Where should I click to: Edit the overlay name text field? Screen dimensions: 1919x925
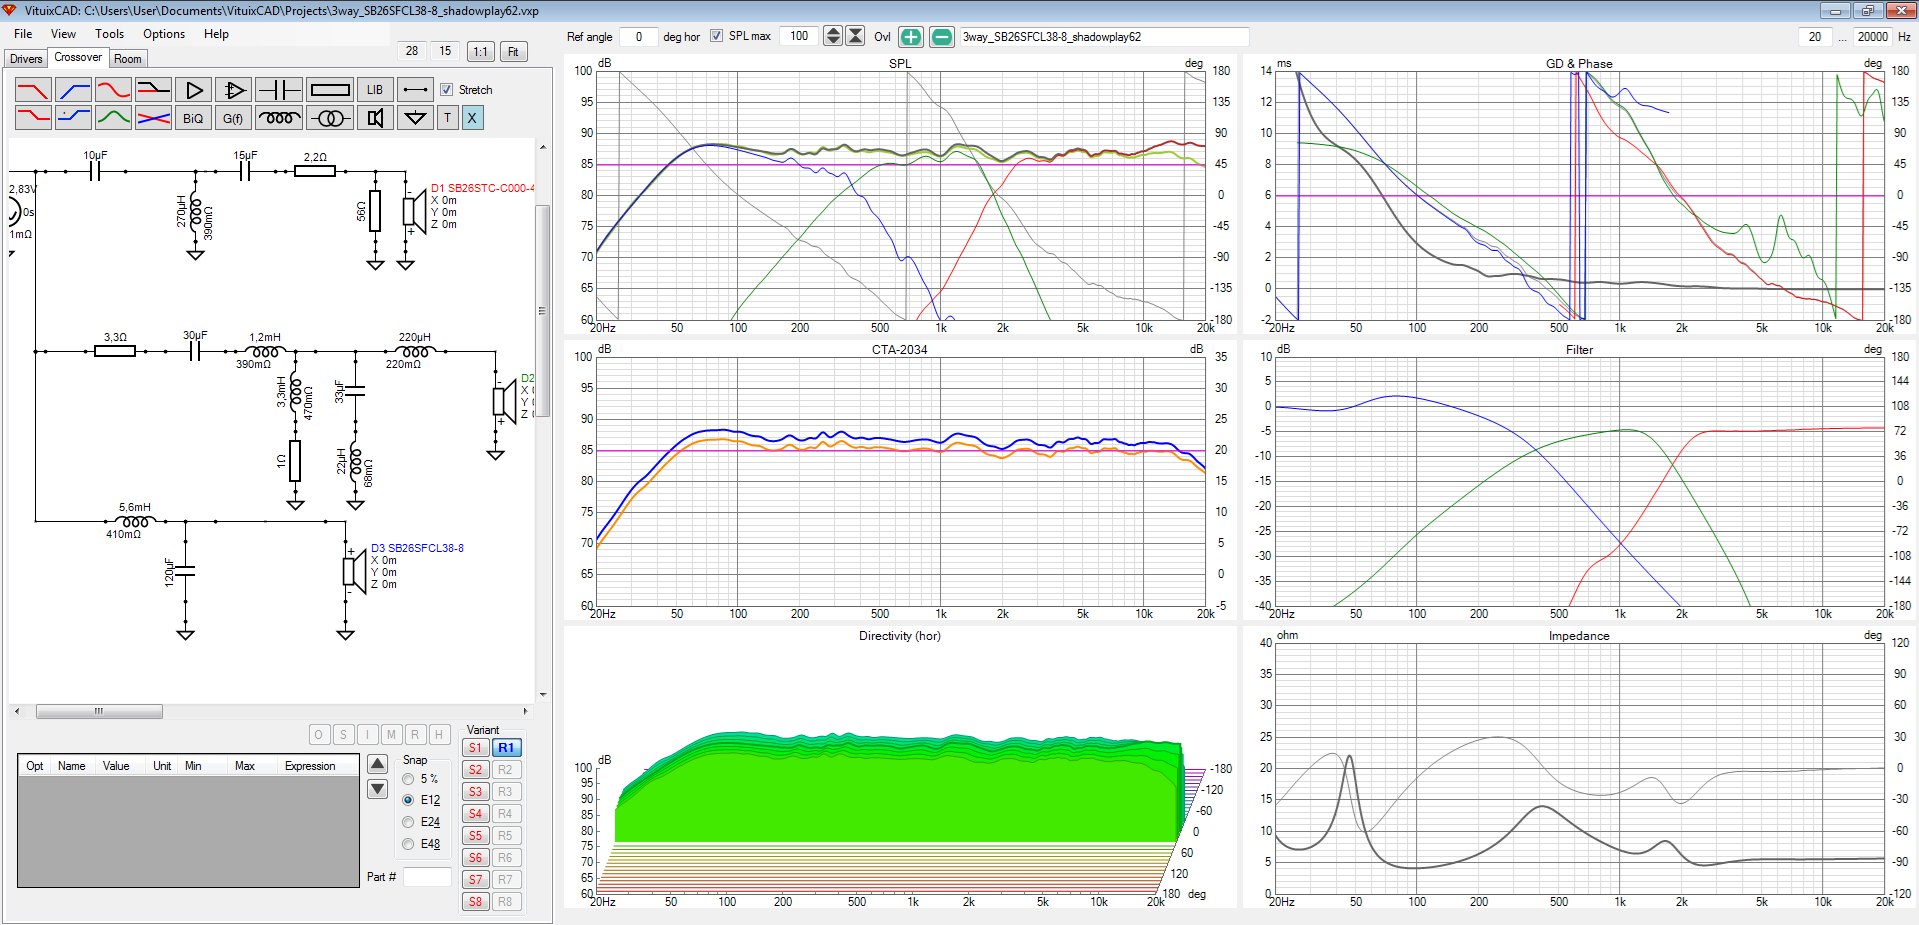(1104, 37)
